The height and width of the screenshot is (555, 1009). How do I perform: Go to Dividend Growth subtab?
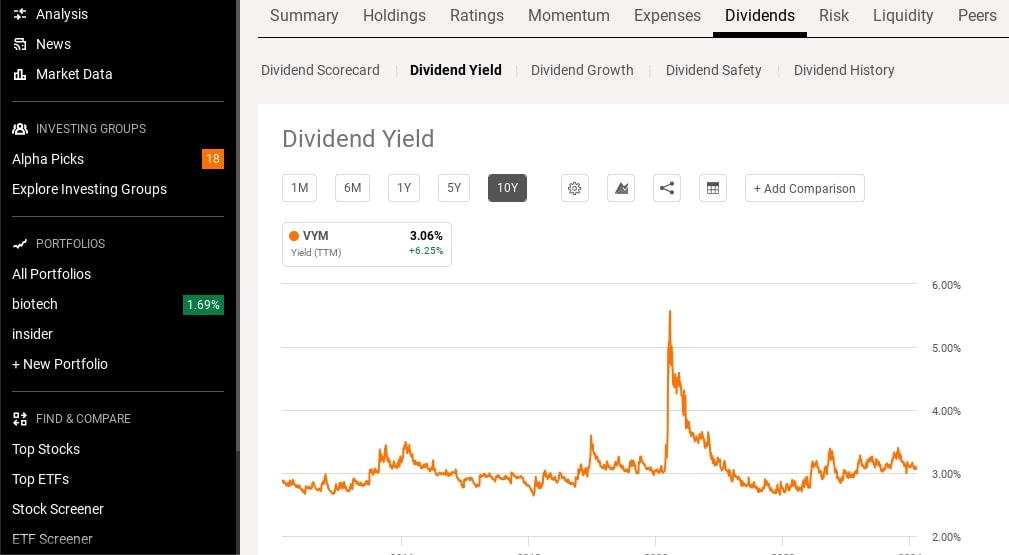tap(582, 70)
